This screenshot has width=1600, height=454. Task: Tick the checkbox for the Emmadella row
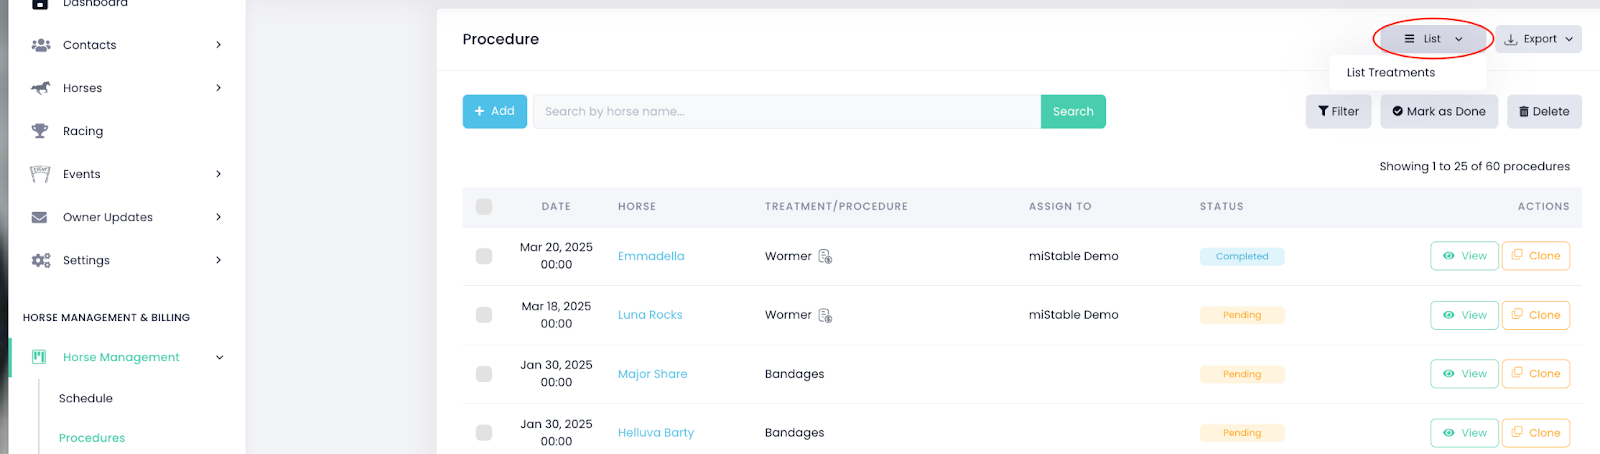484,256
